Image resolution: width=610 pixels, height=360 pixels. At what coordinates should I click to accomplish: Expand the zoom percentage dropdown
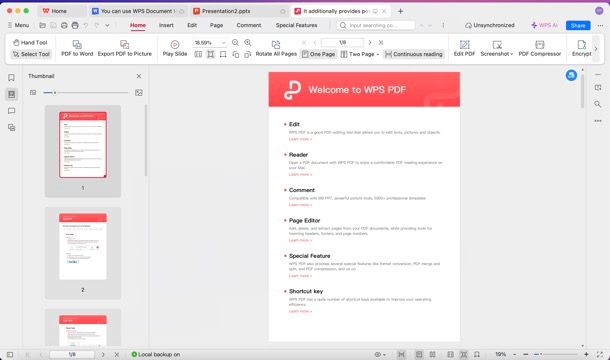tap(224, 42)
